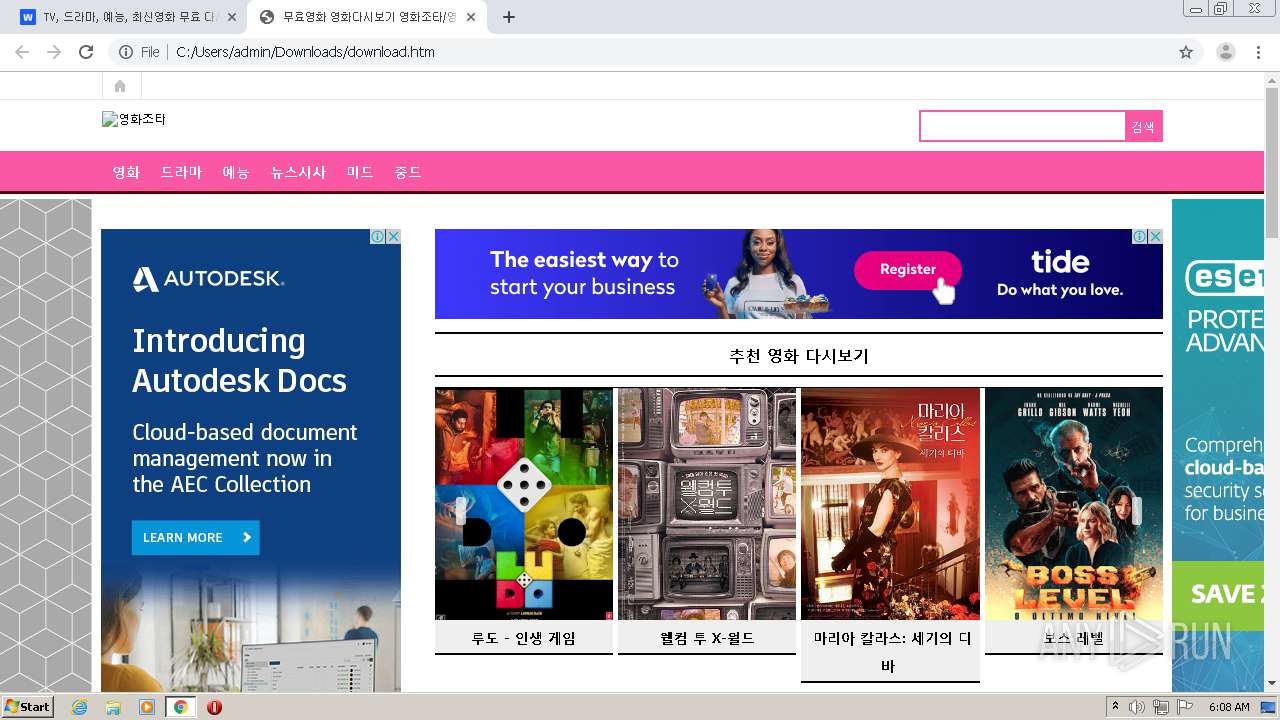Click the 영화조타 site logo
Screen dimensions: 1280x720
click(134, 119)
